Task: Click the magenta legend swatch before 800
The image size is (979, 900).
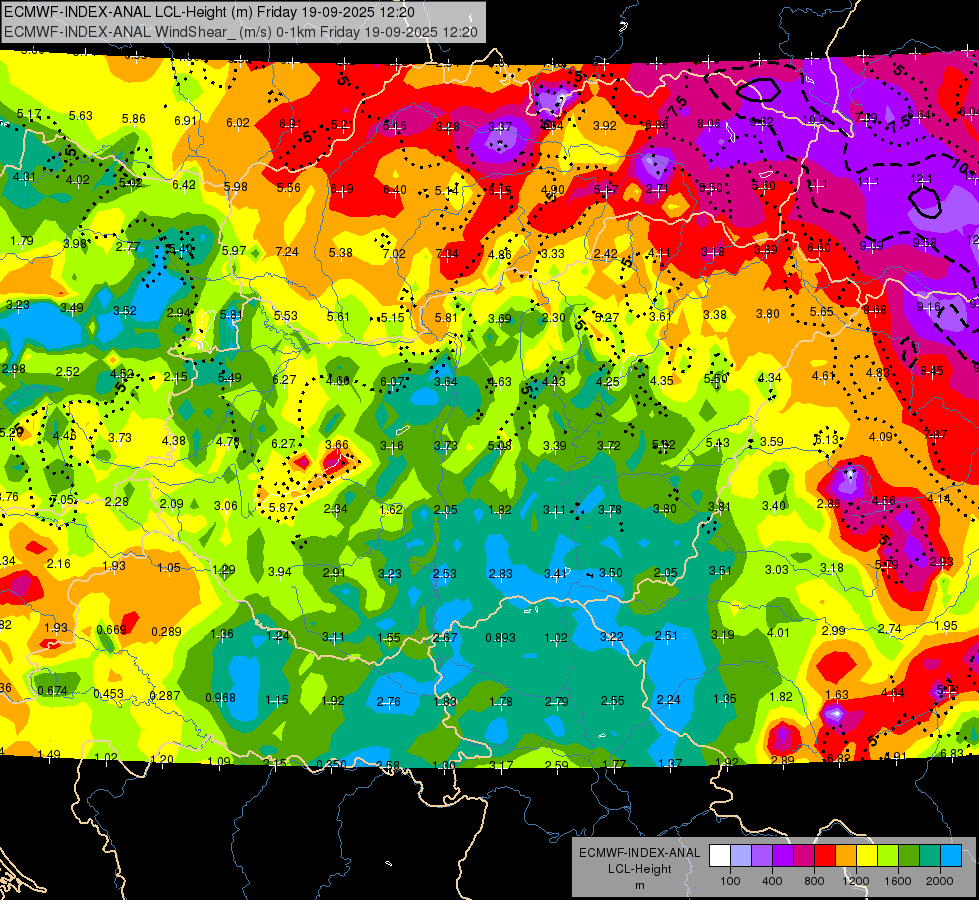Action: point(804,856)
